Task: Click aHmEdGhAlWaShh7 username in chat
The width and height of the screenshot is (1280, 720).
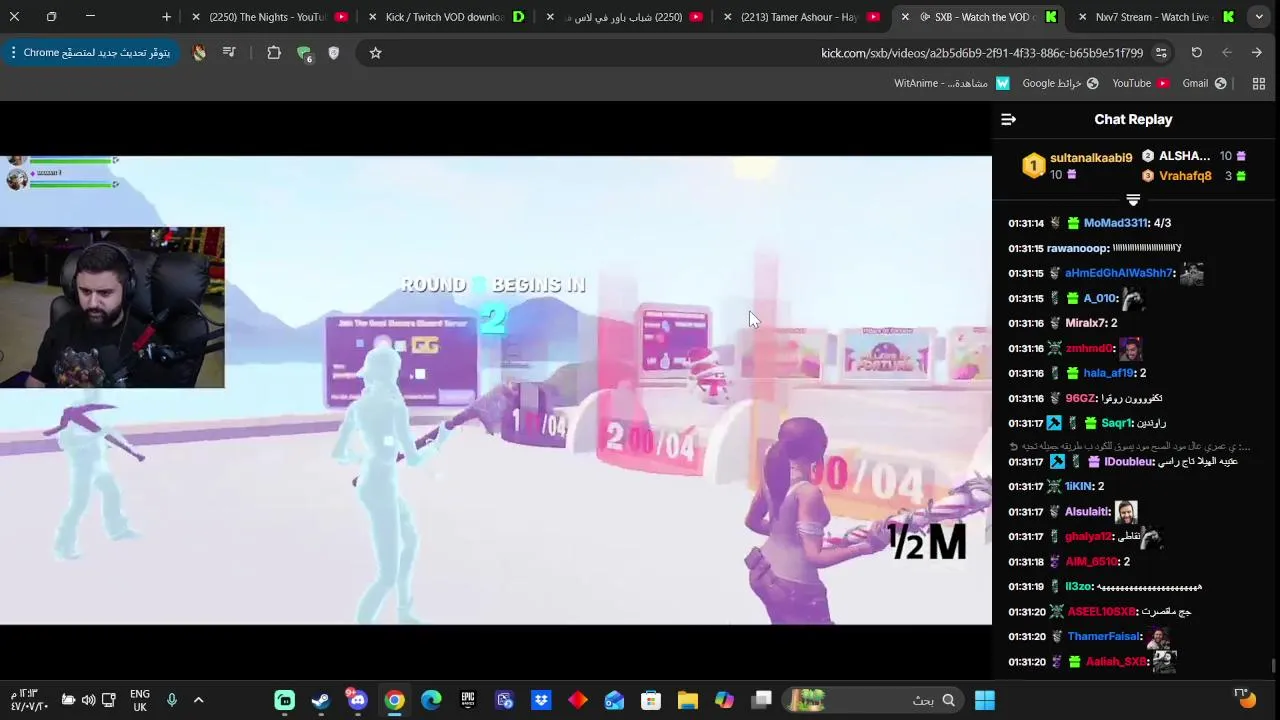Action: (1118, 273)
